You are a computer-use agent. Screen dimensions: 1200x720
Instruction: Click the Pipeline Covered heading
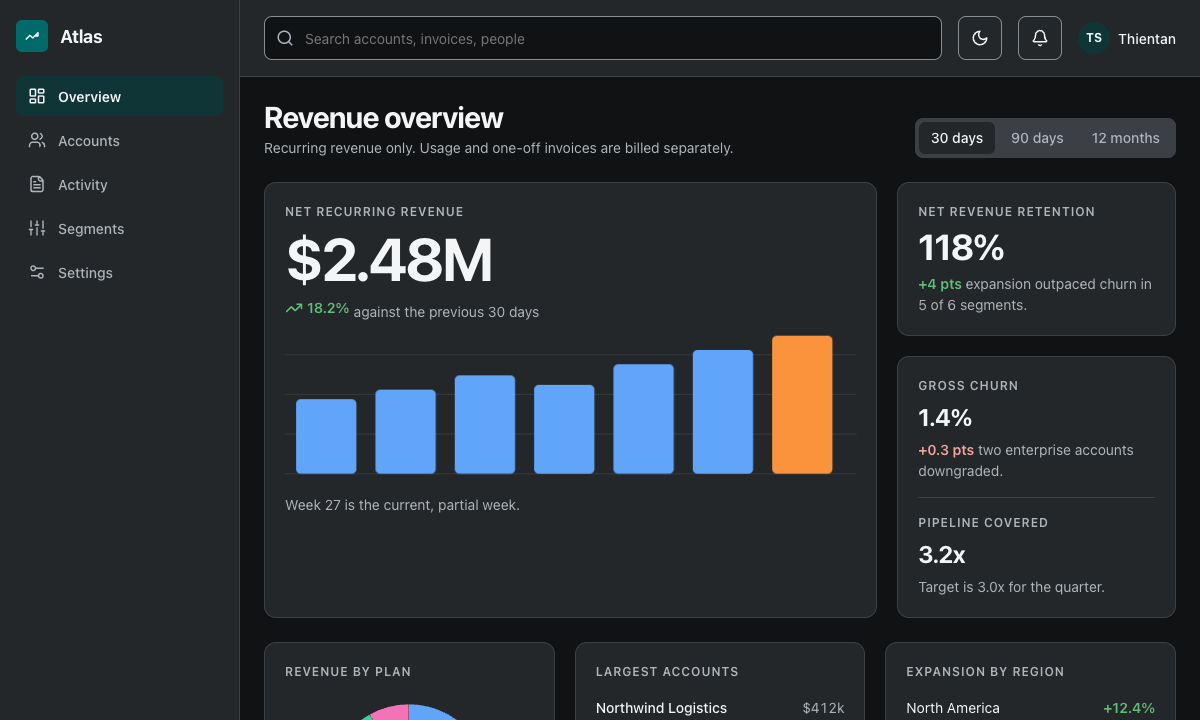tap(983, 523)
